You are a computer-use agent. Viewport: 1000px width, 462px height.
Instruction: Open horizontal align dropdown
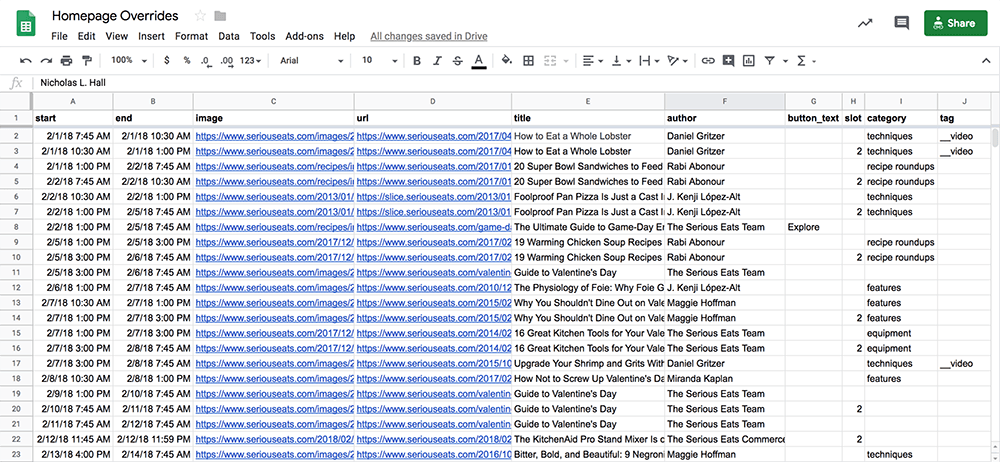(592, 61)
